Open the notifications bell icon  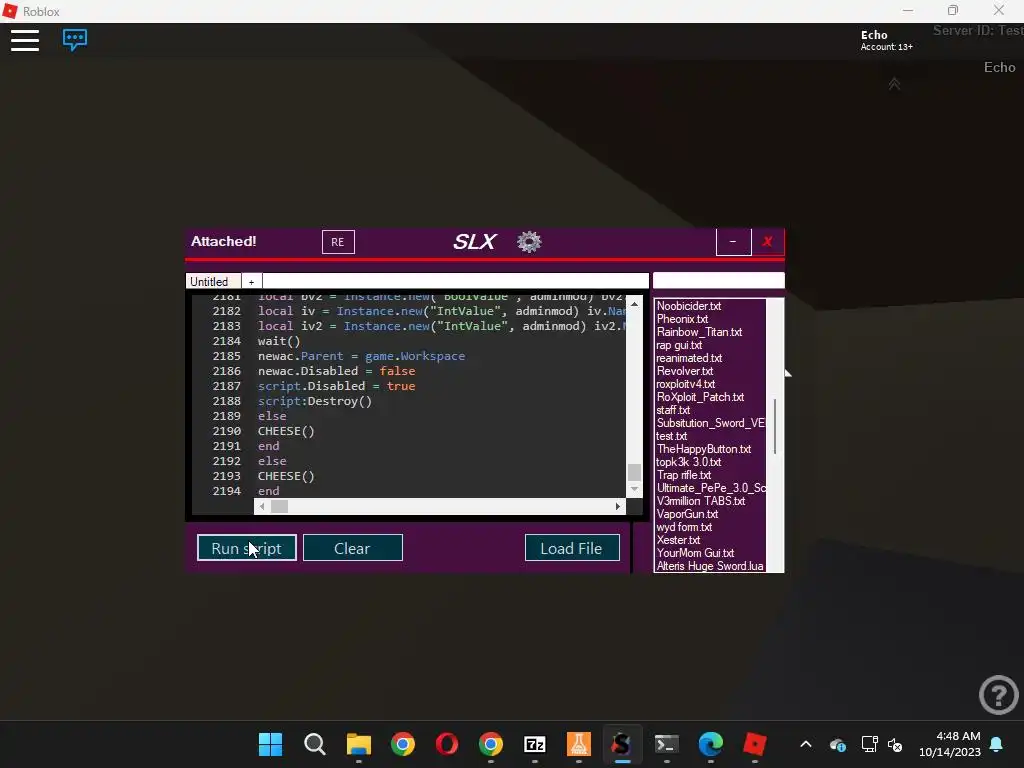(x=997, y=744)
